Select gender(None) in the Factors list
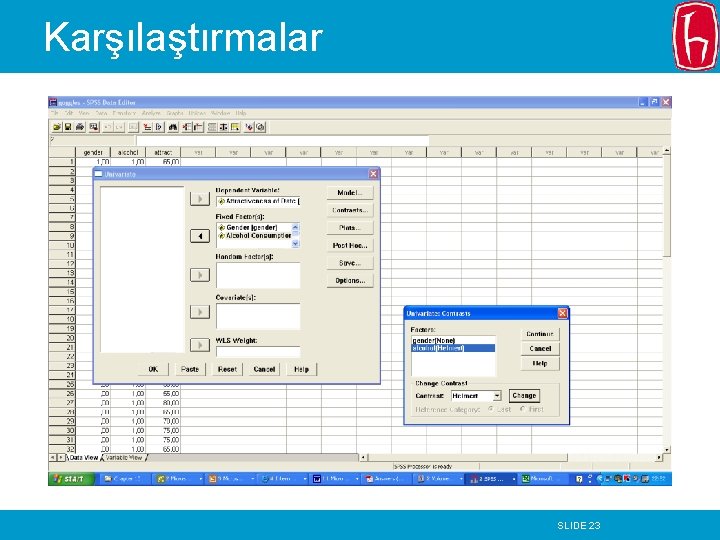The image size is (720, 540). (453, 341)
